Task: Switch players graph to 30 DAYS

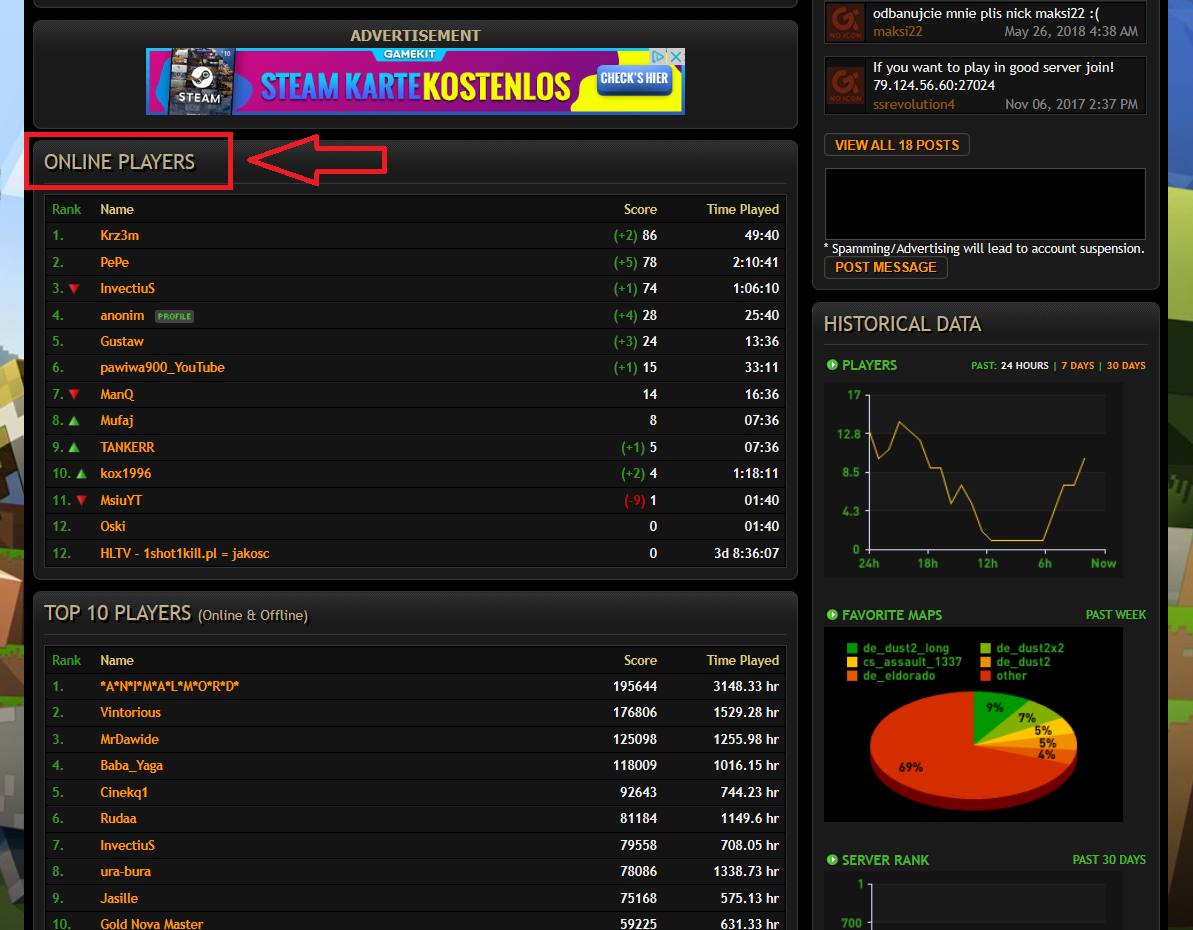Action: pyautogui.click(x=1125, y=366)
